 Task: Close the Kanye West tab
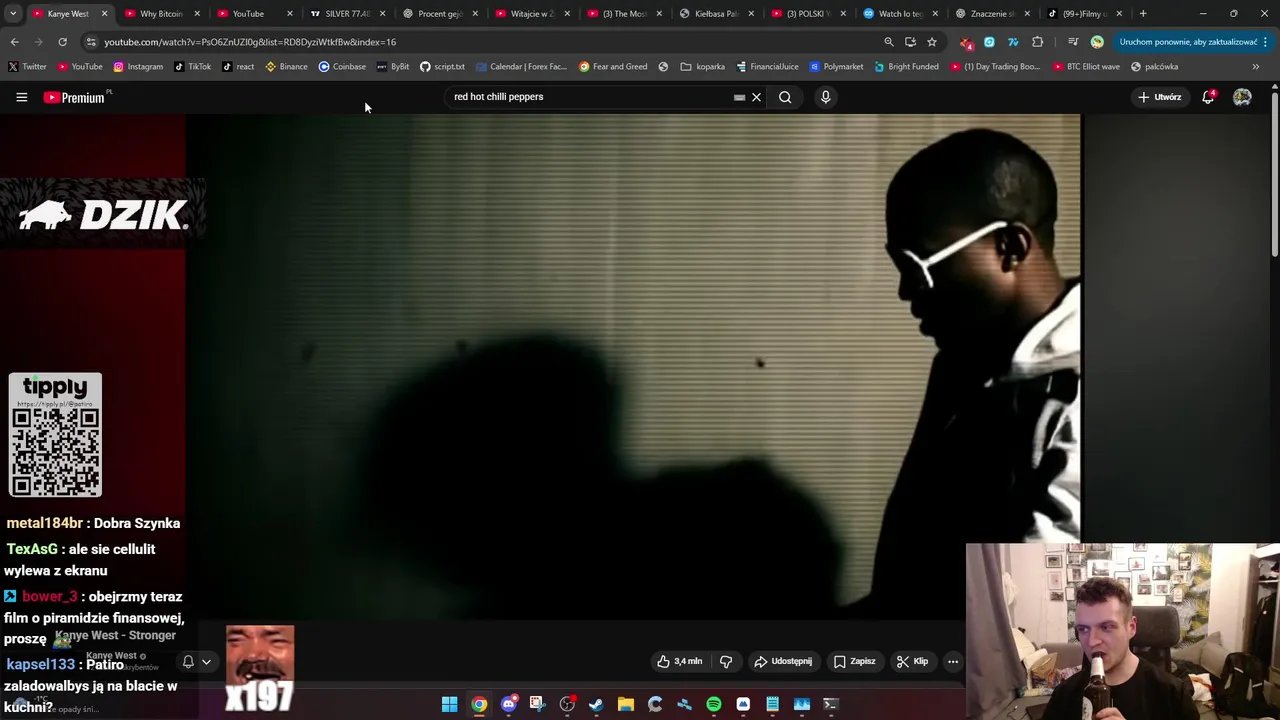click(x=104, y=14)
